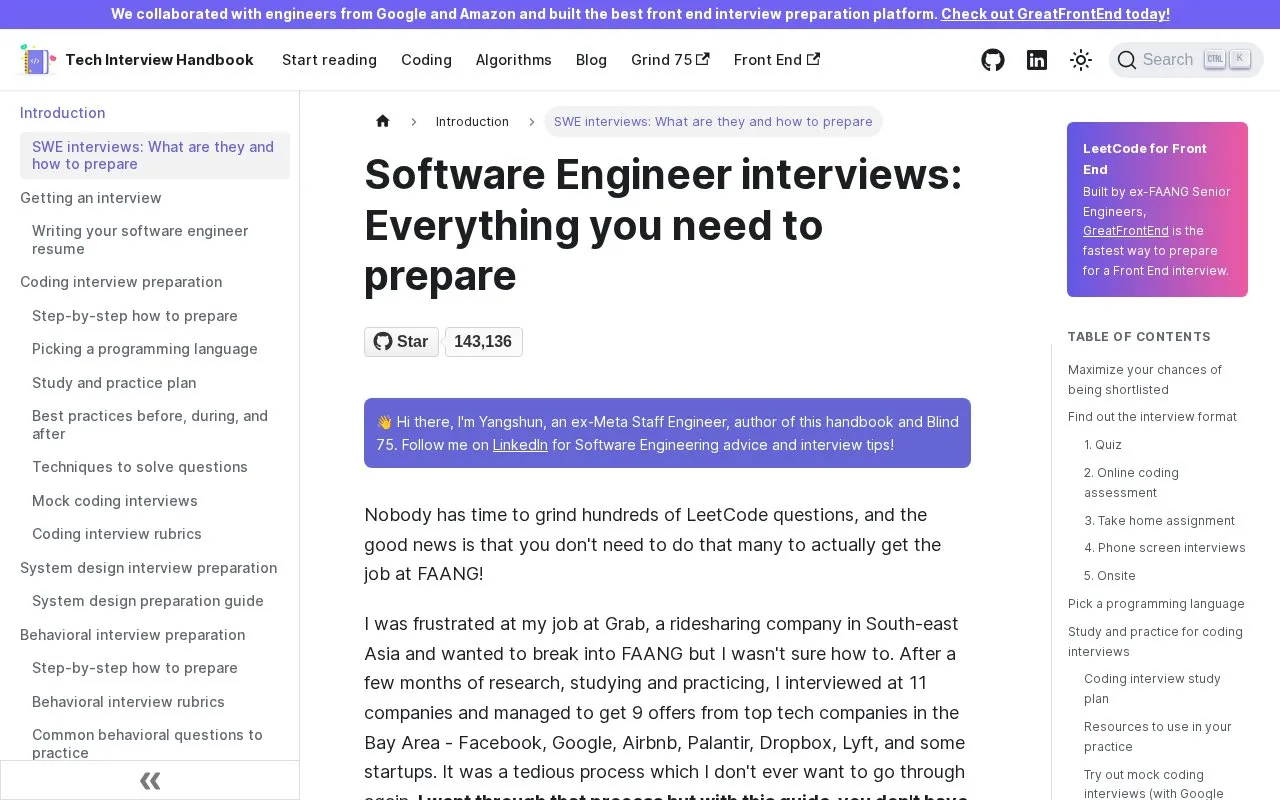View the 143,136 stargazers count
The width and height of the screenshot is (1280, 800).
483,342
